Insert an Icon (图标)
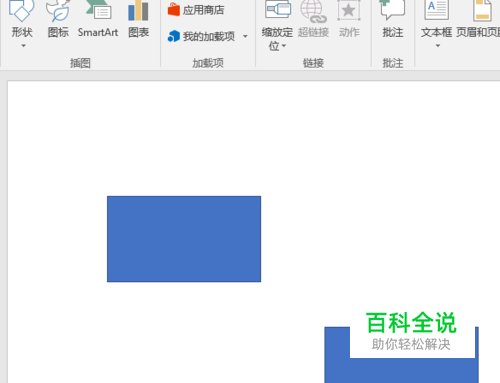The image size is (500, 383). point(58,20)
